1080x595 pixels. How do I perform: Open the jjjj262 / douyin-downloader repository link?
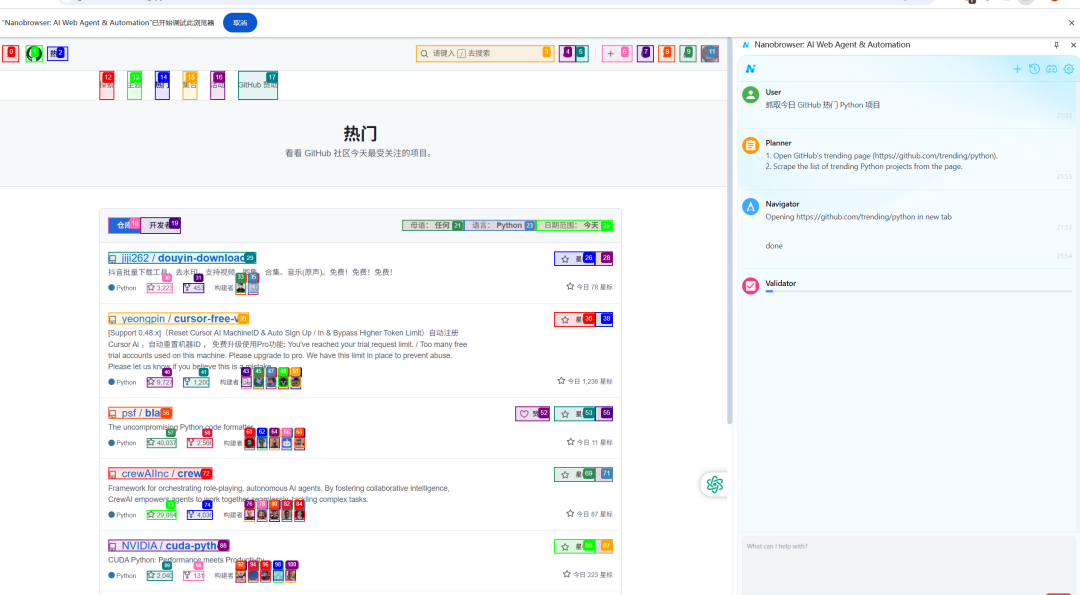tap(182, 258)
